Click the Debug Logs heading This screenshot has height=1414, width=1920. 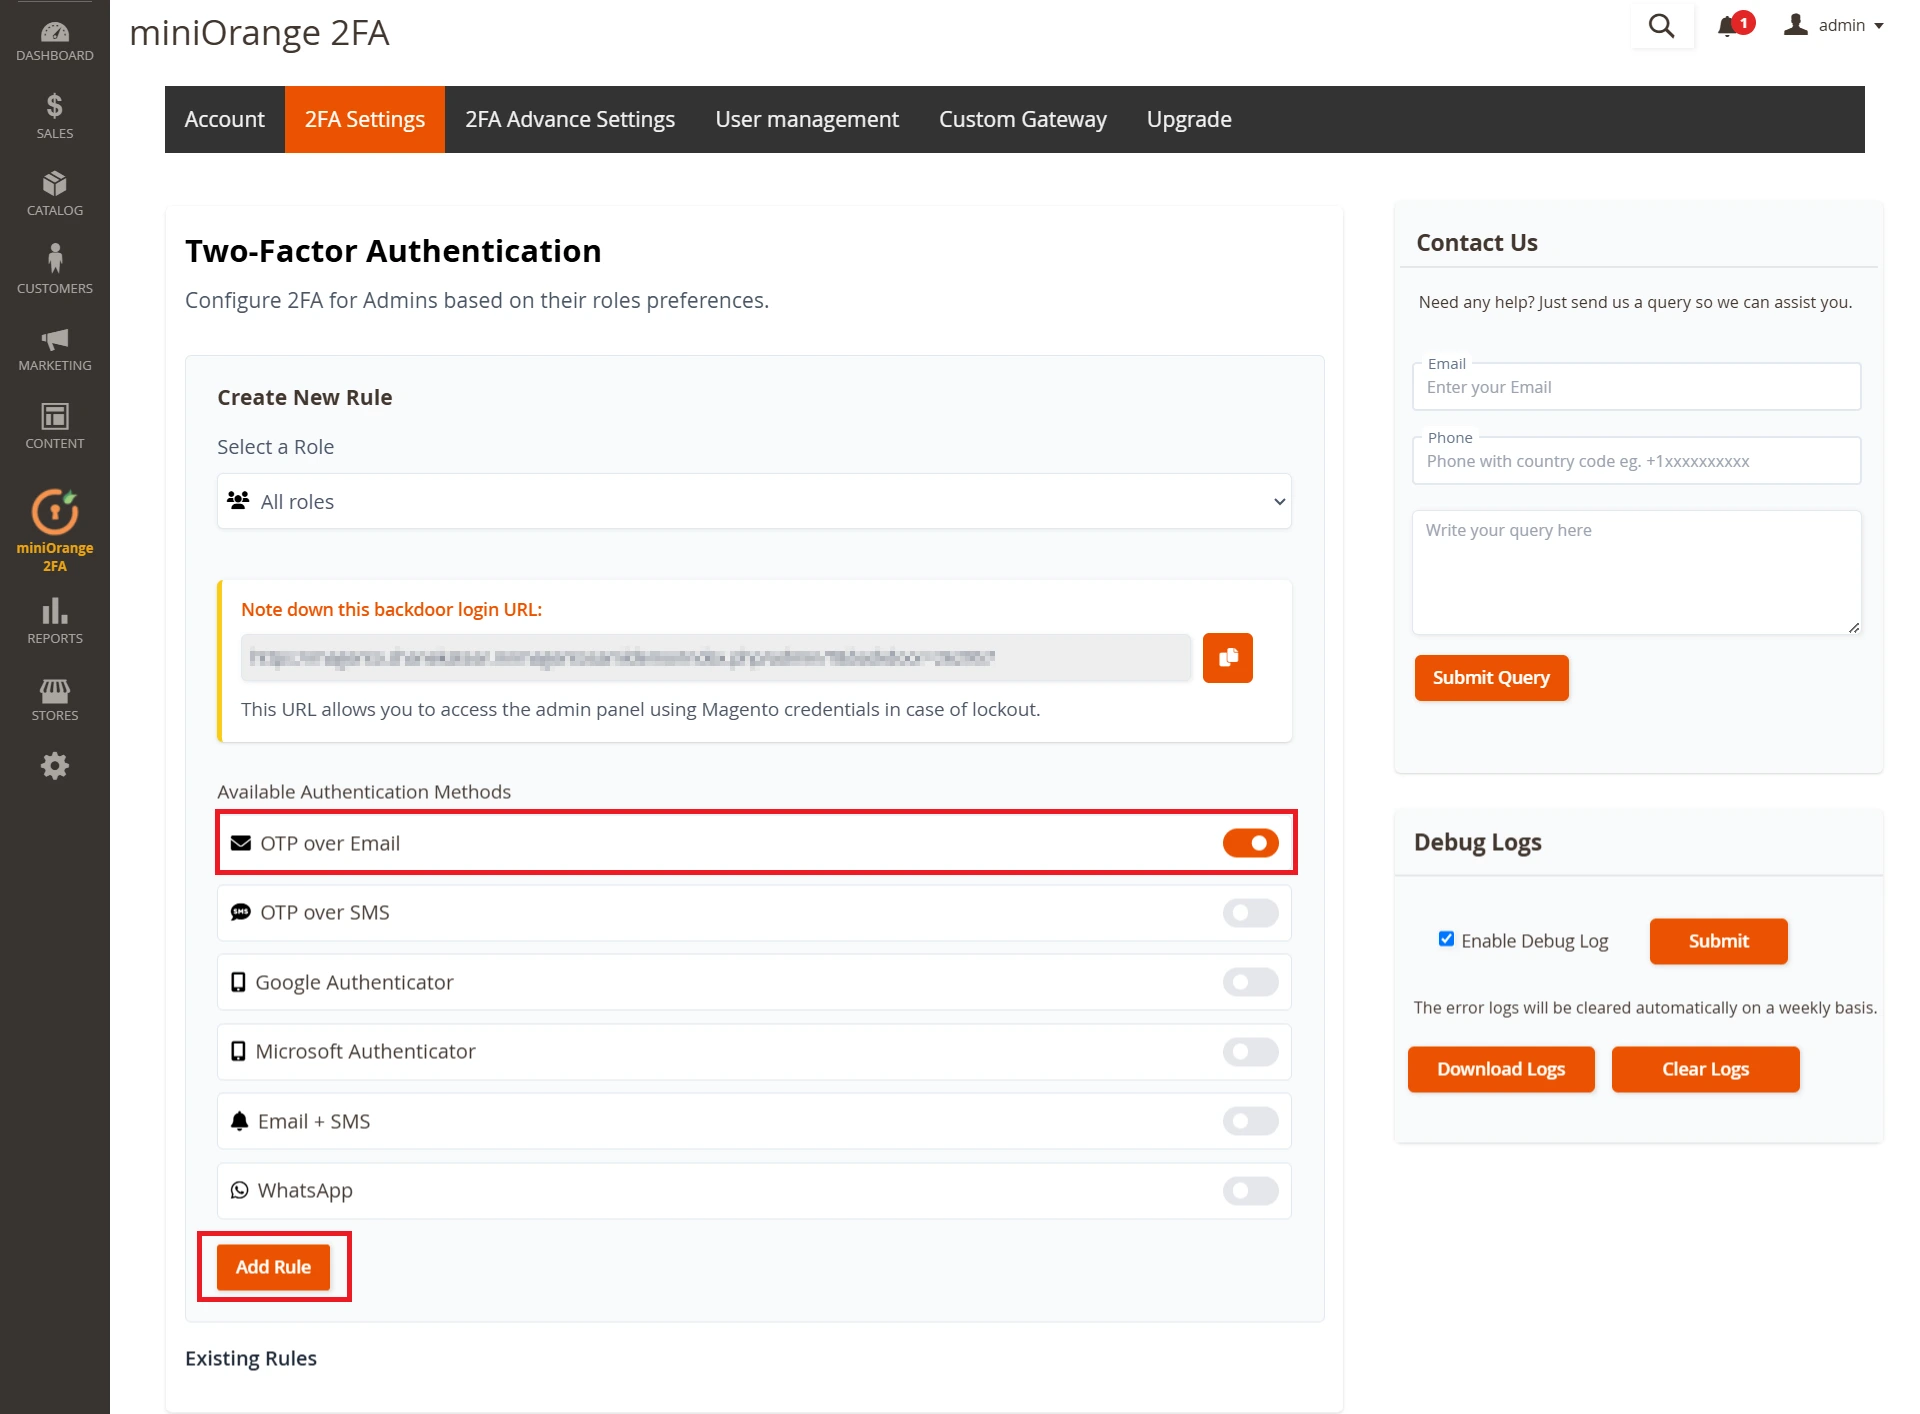[1478, 842]
